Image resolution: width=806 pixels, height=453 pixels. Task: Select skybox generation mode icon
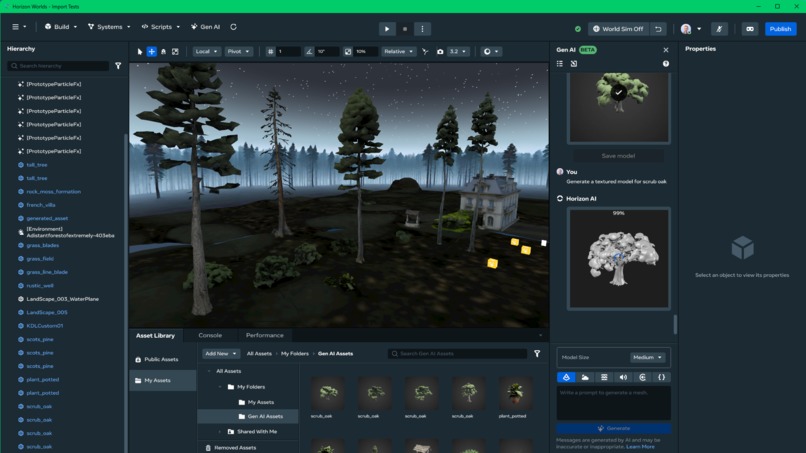click(585, 377)
